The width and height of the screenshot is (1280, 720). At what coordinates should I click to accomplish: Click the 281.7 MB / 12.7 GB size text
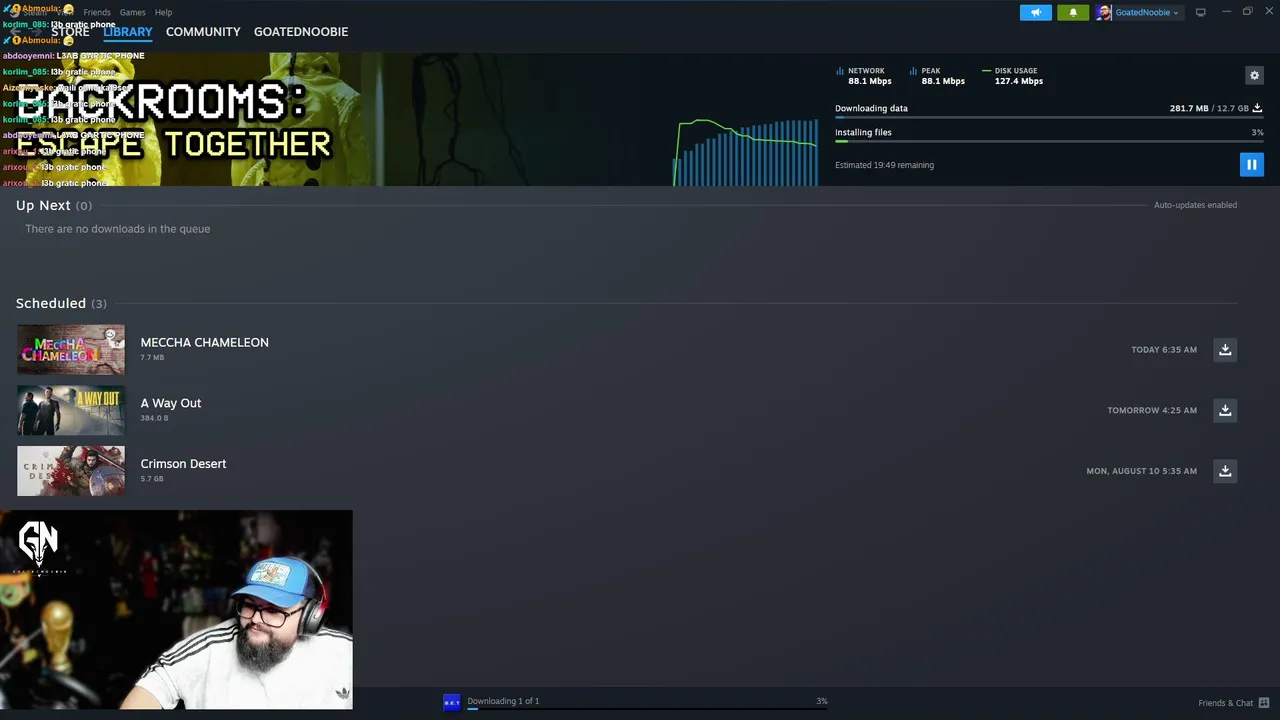pos(1209,108)
